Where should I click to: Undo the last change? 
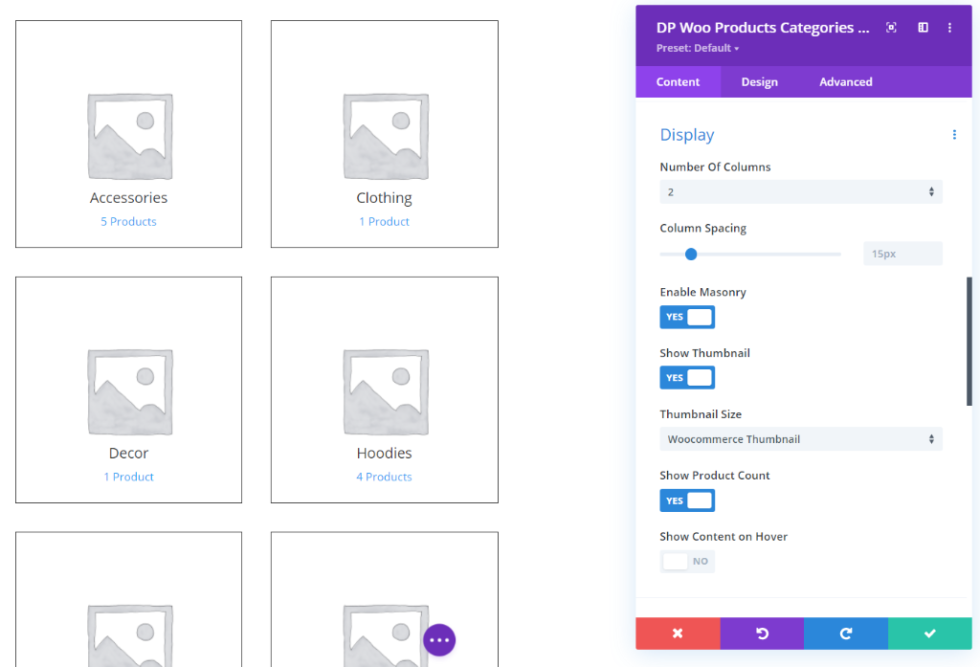click(762, 633)
